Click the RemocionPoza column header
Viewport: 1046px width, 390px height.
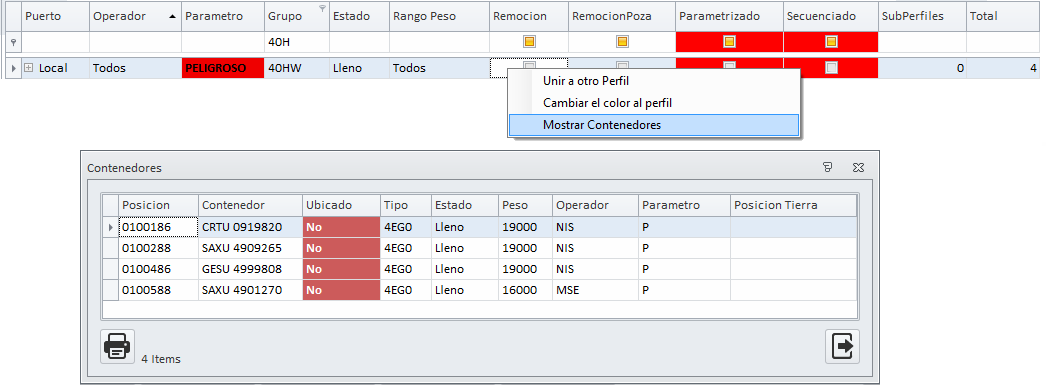coord(622,16)
